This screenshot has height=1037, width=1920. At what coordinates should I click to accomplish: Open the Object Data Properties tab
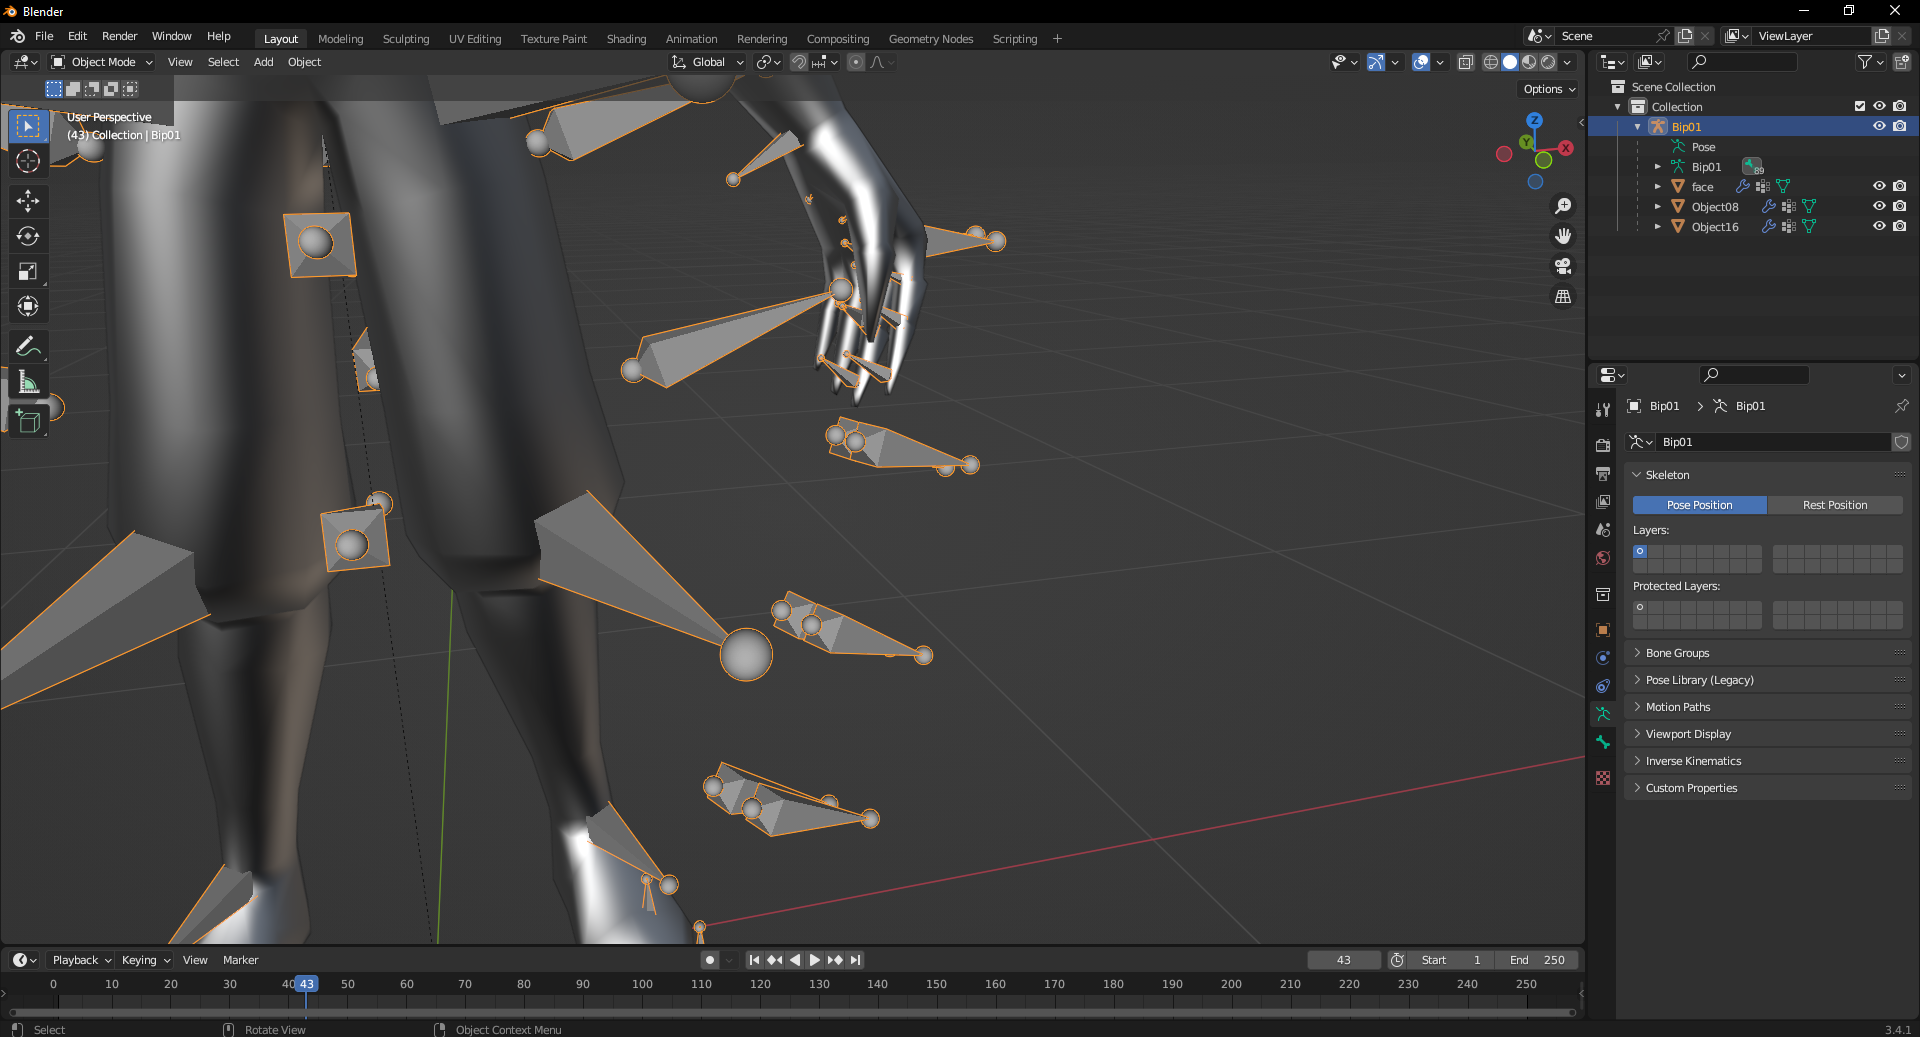pos(1603,714)
